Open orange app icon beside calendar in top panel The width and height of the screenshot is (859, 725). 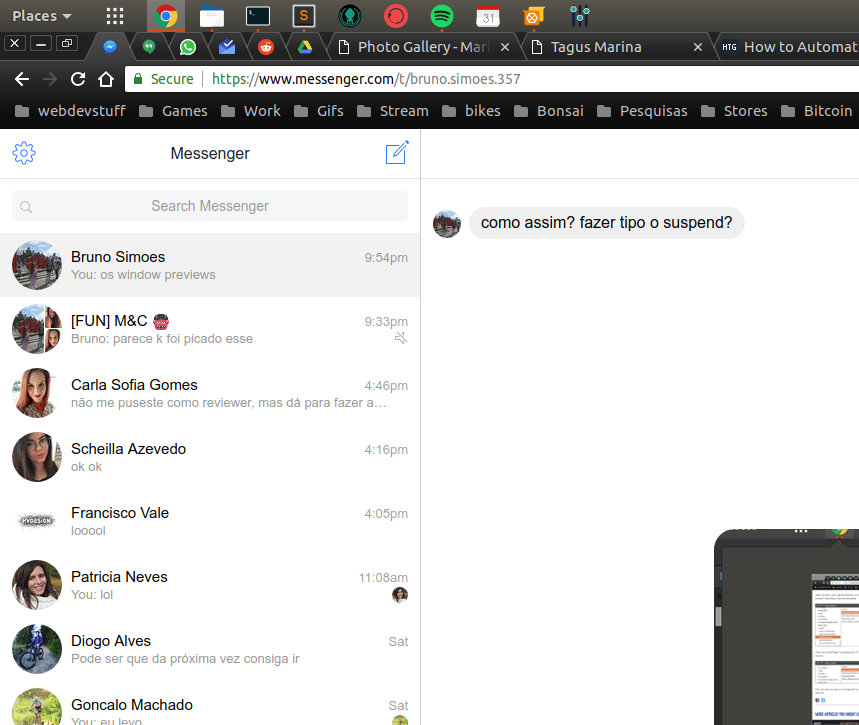click(x=534, y=16)
